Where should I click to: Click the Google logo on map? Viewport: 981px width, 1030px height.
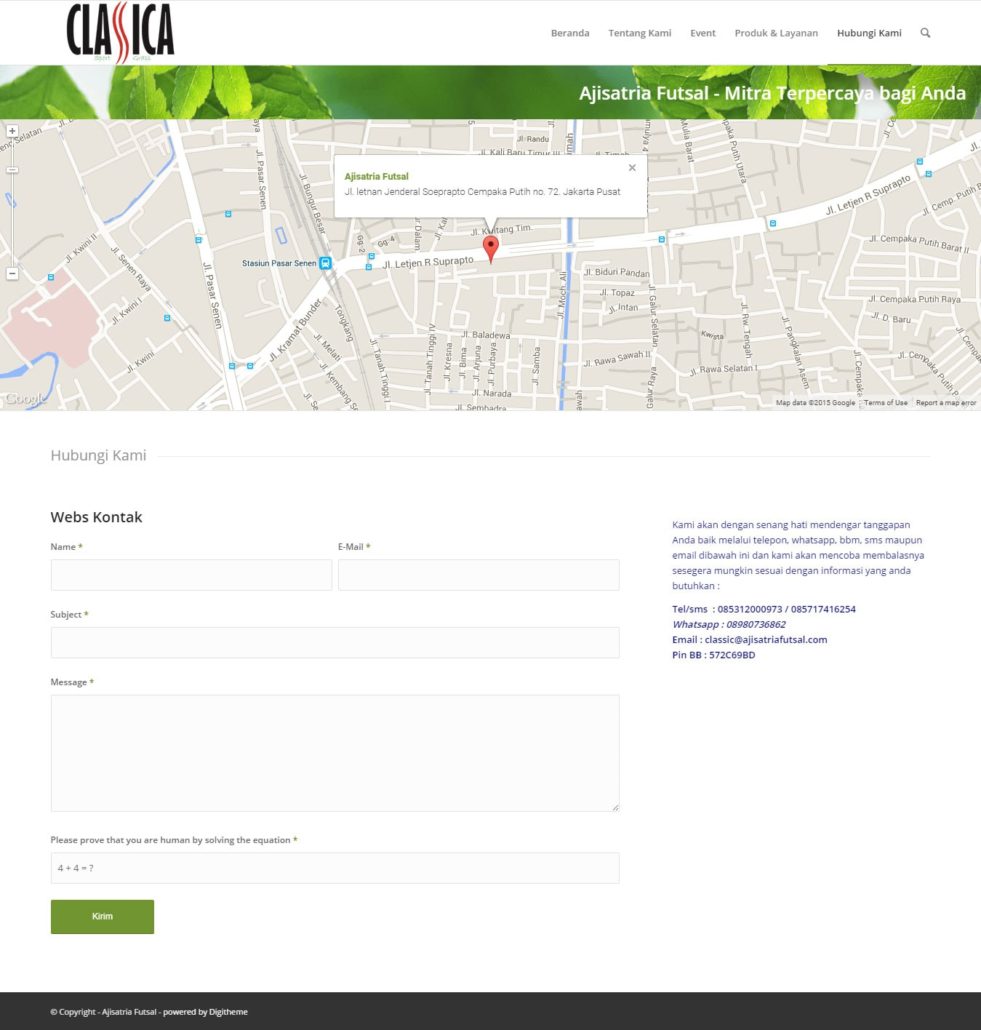[24, 399]
